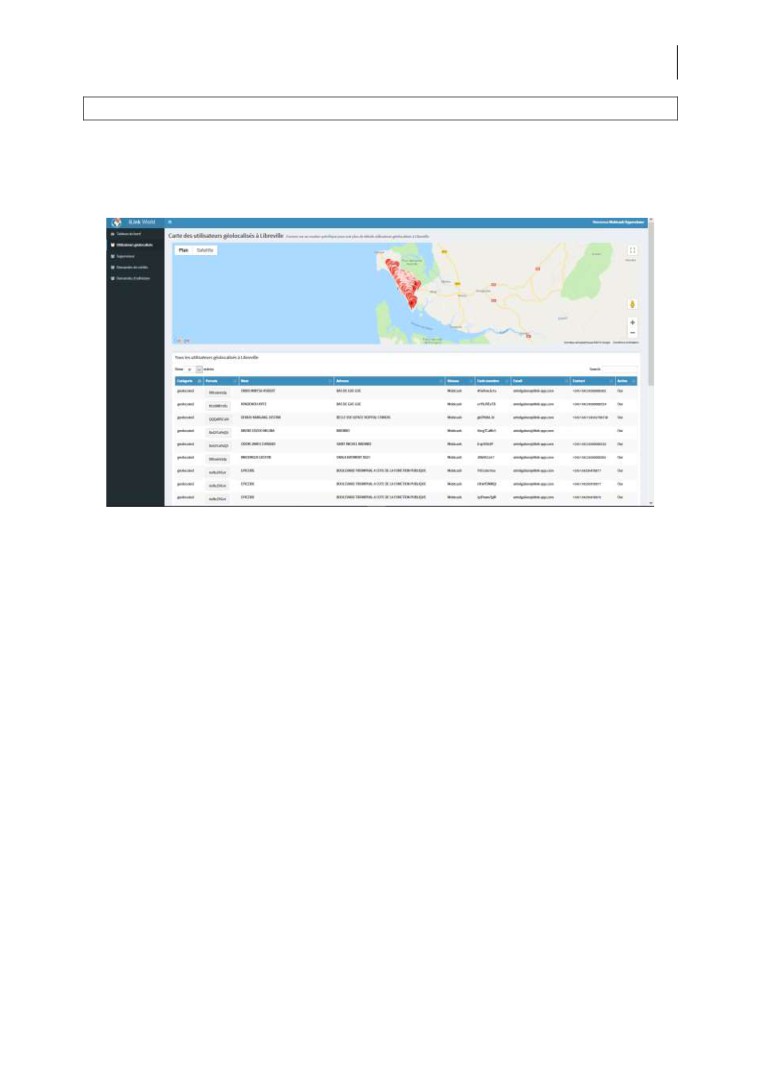761x1075 pixels.
Task: Zoom out with the map minus button
Action: pos(632,332)
